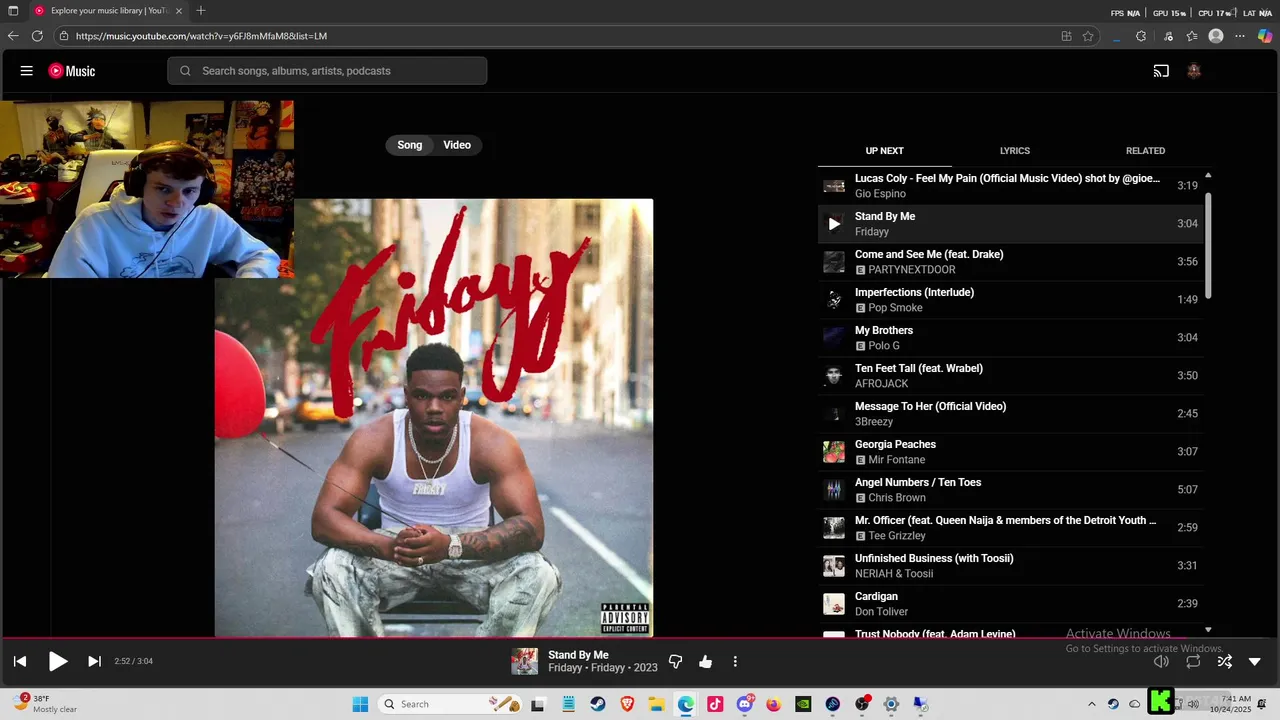This screenshot has width=1280, height=720.
Task: Focus the search songs, albums, artists field
Action: 327,71
